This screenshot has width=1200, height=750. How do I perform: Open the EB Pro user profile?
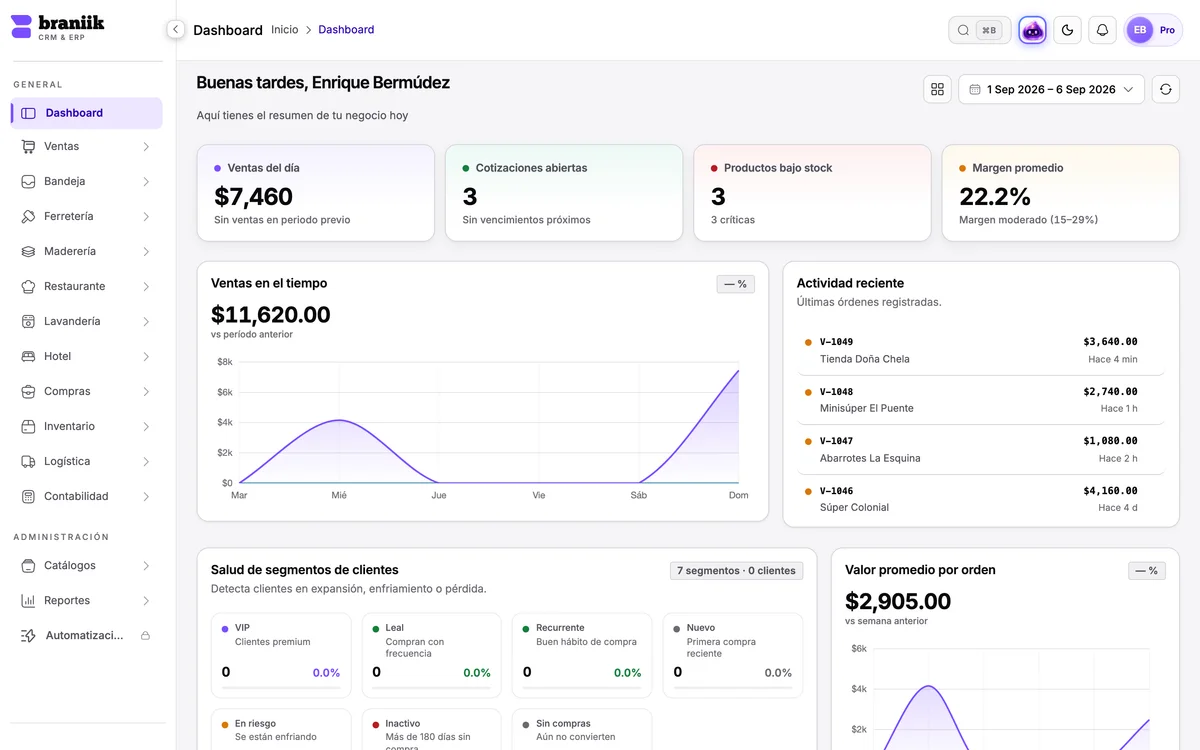[x=1153, y=30]
